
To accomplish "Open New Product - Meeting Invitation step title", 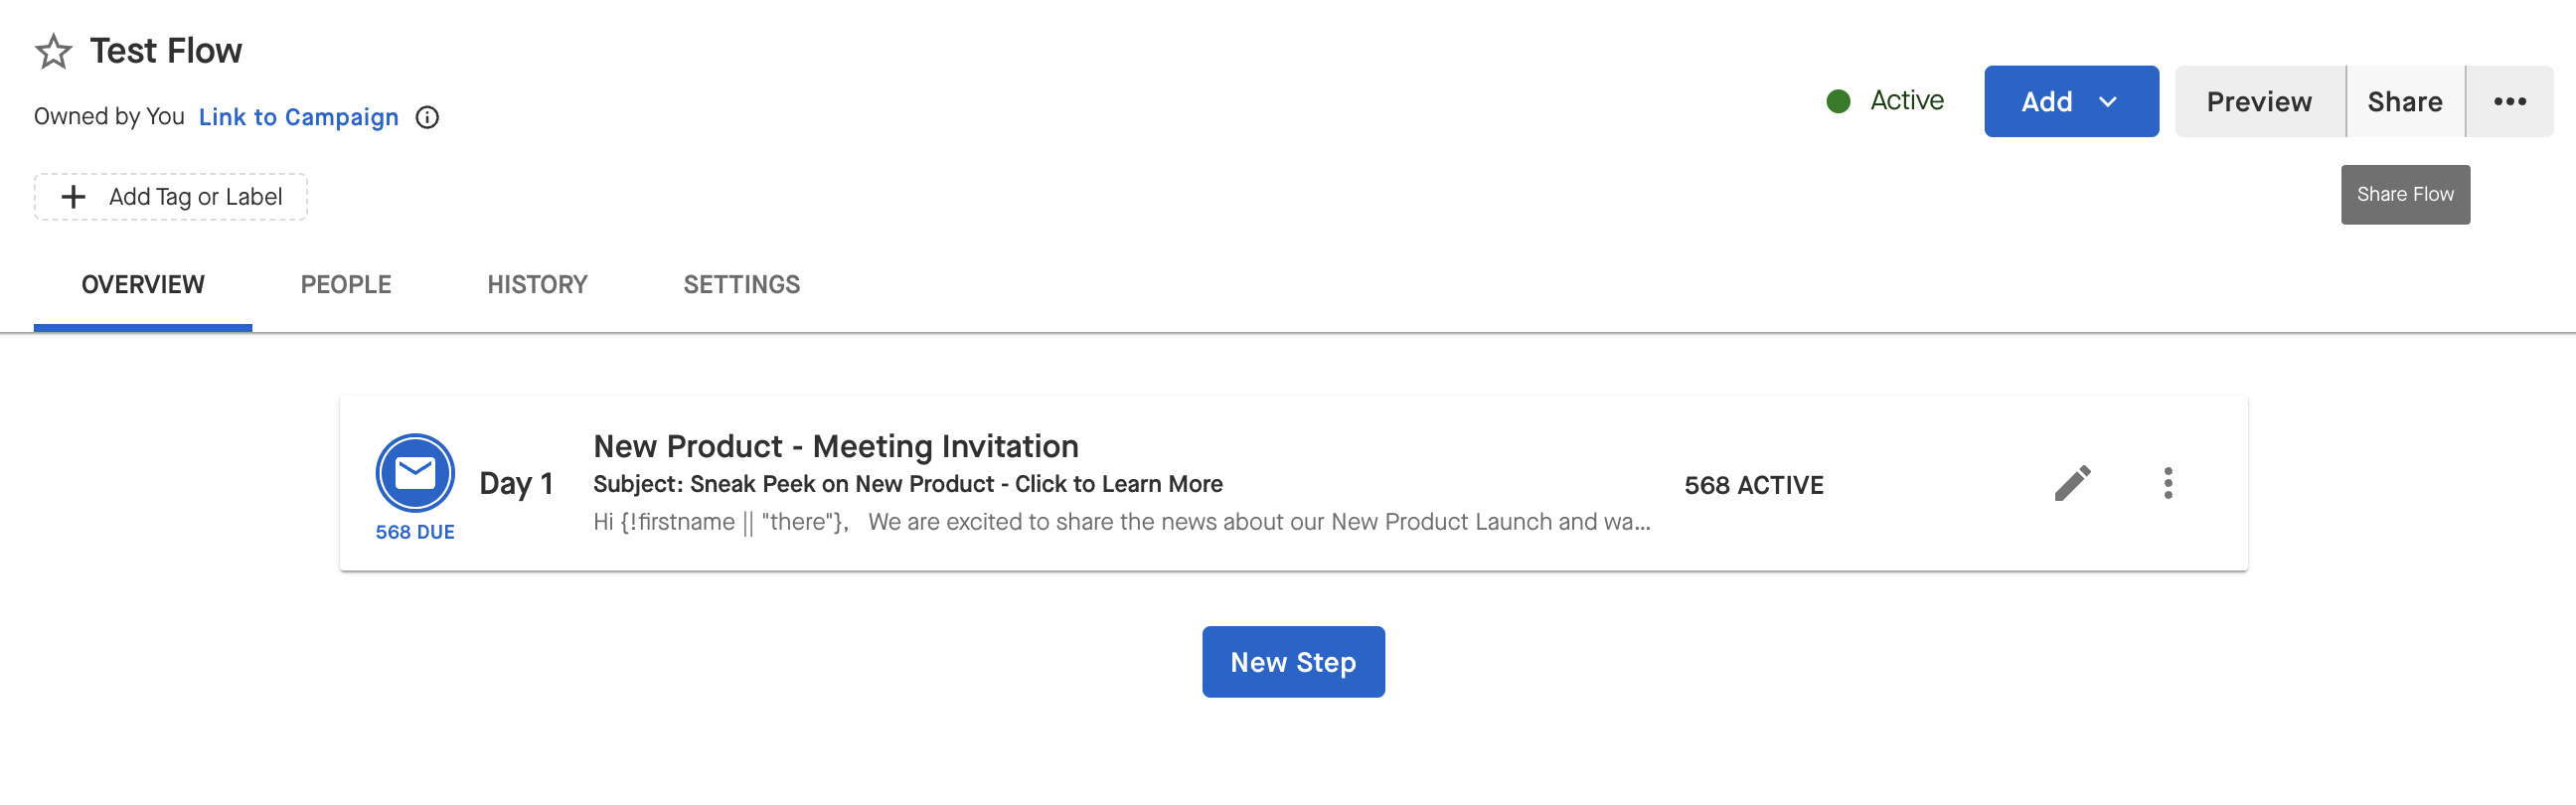I will coord(836,446).
